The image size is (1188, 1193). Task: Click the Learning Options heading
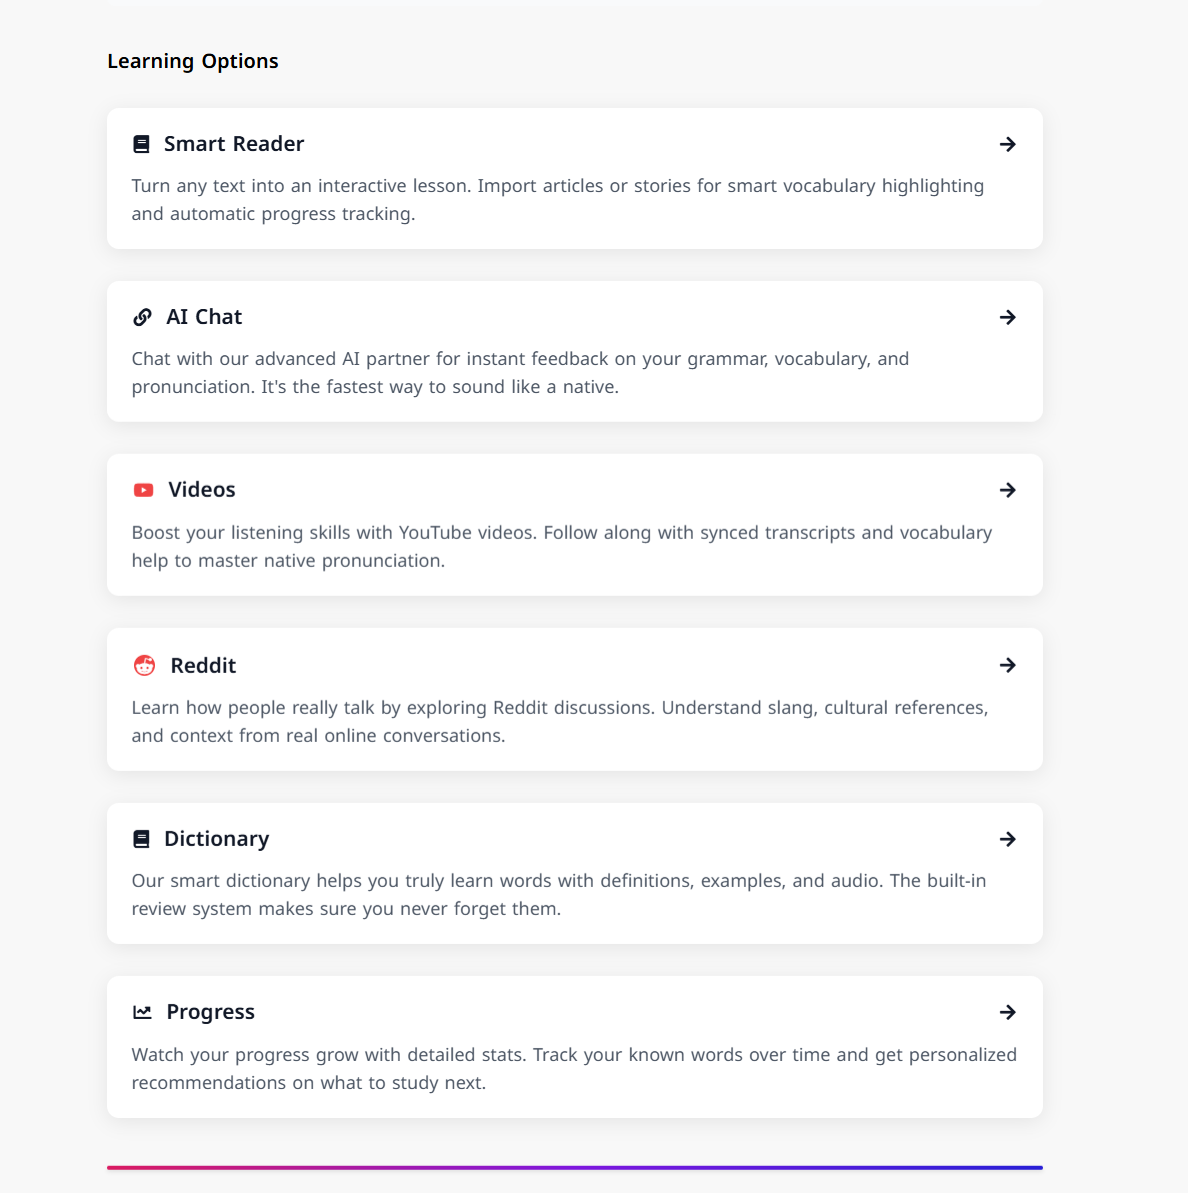tap(193, 61)
